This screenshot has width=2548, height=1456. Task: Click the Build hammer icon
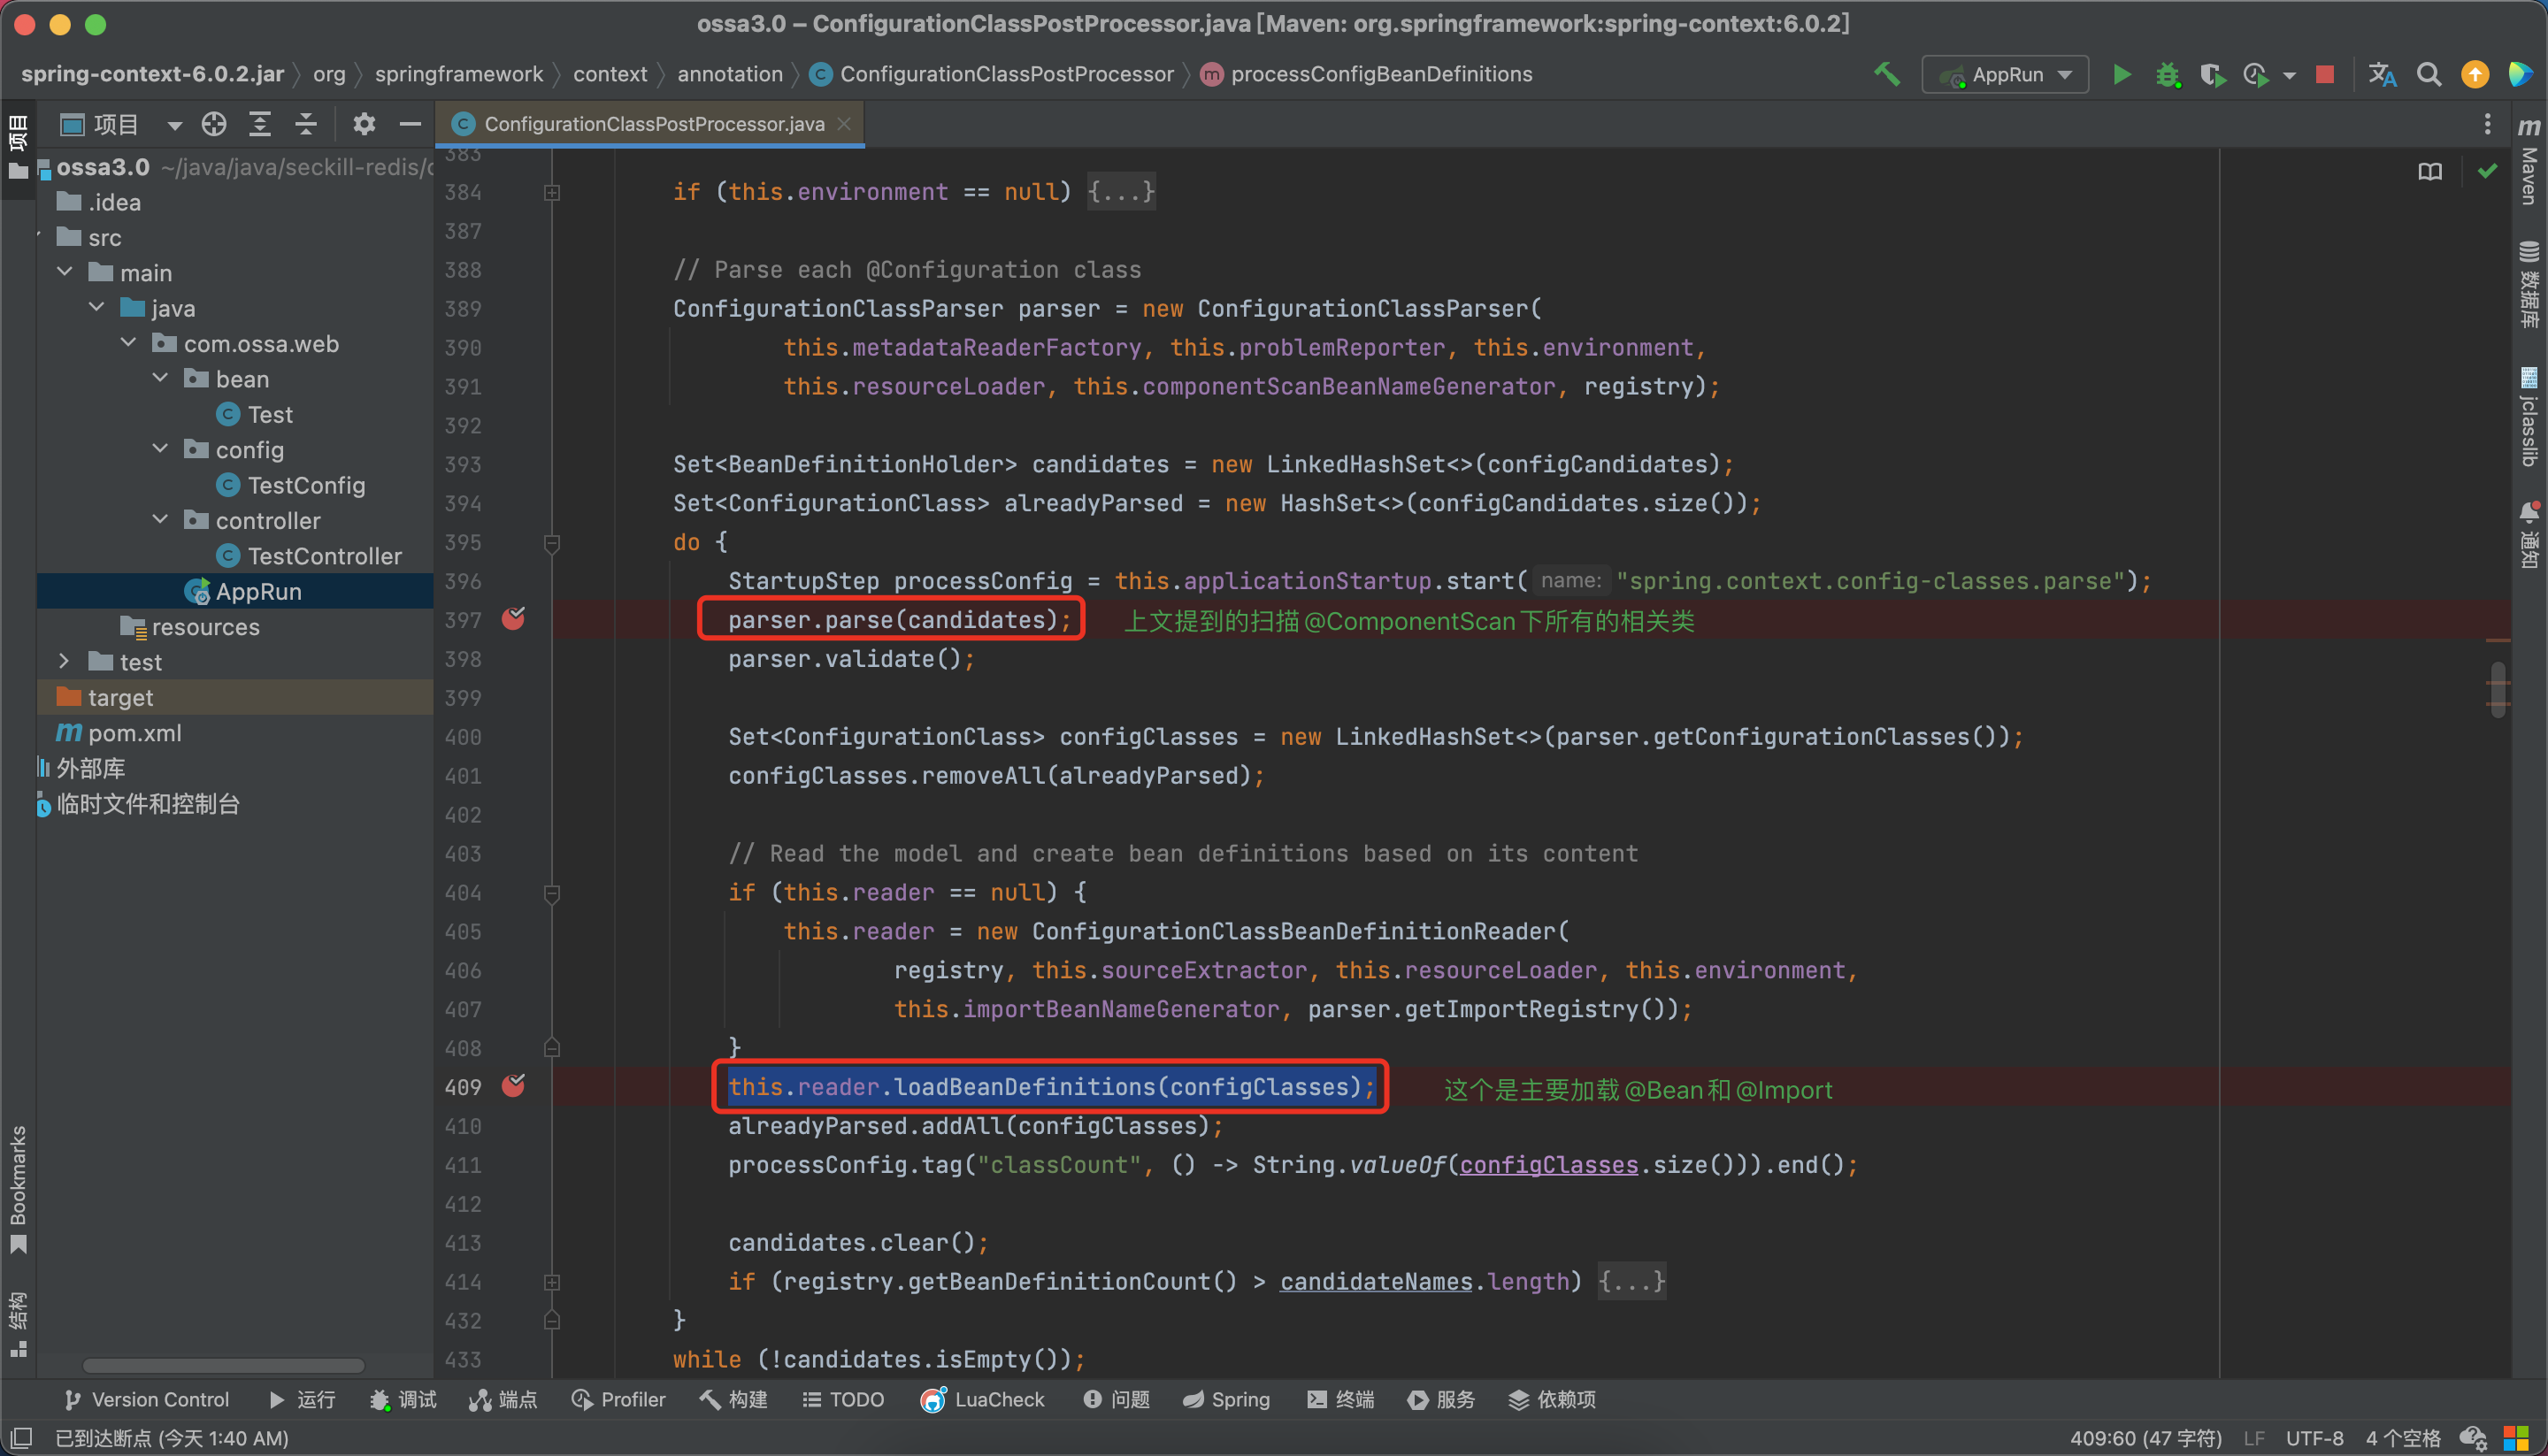tap(1886, 75)
